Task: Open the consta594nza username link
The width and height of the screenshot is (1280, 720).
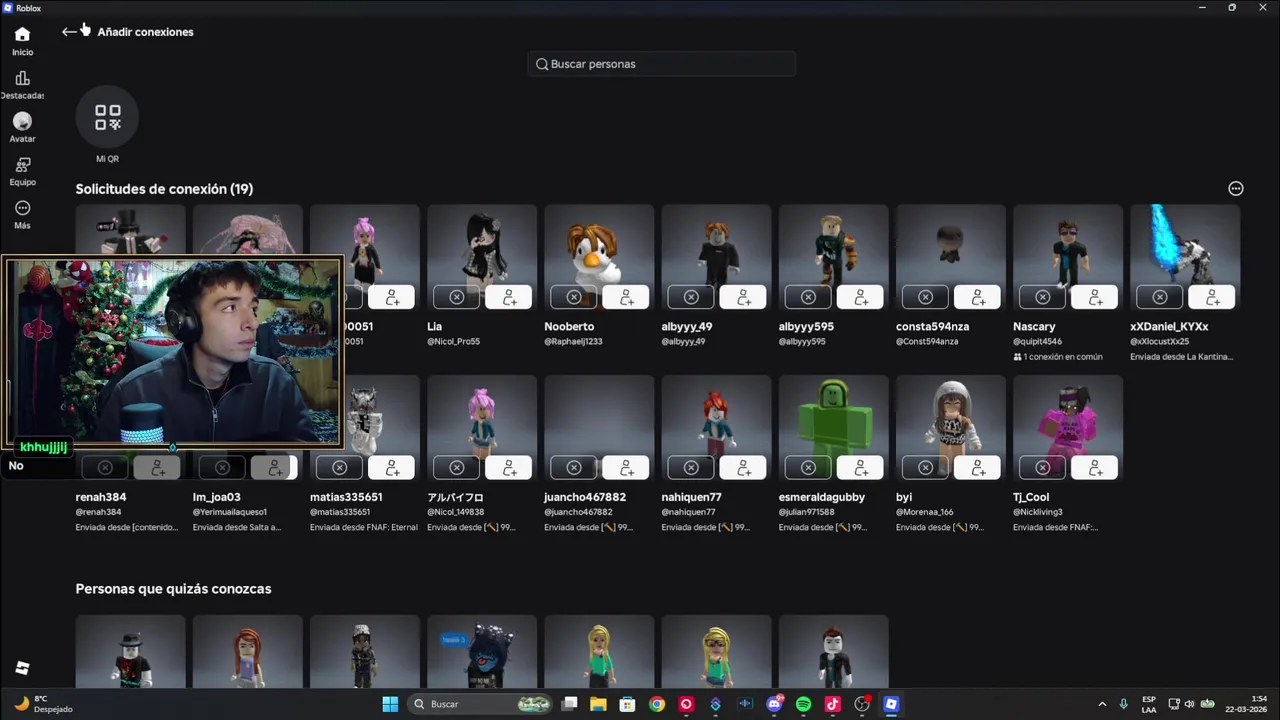Action: point(932,327)
